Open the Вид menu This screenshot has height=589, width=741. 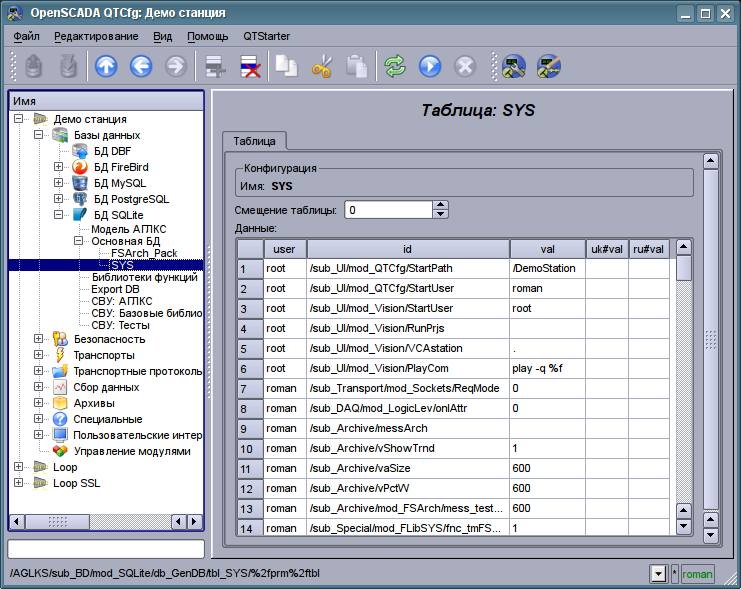(x=163, y=36)
